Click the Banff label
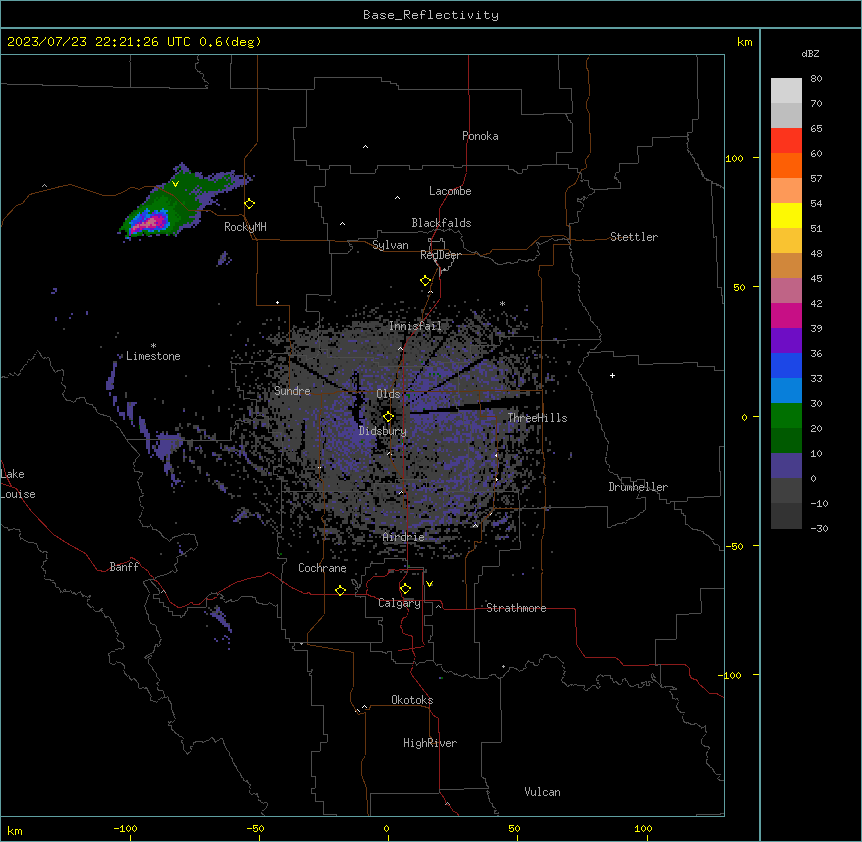The height and width of the screenshot is (842, 862). click(124, 567)
